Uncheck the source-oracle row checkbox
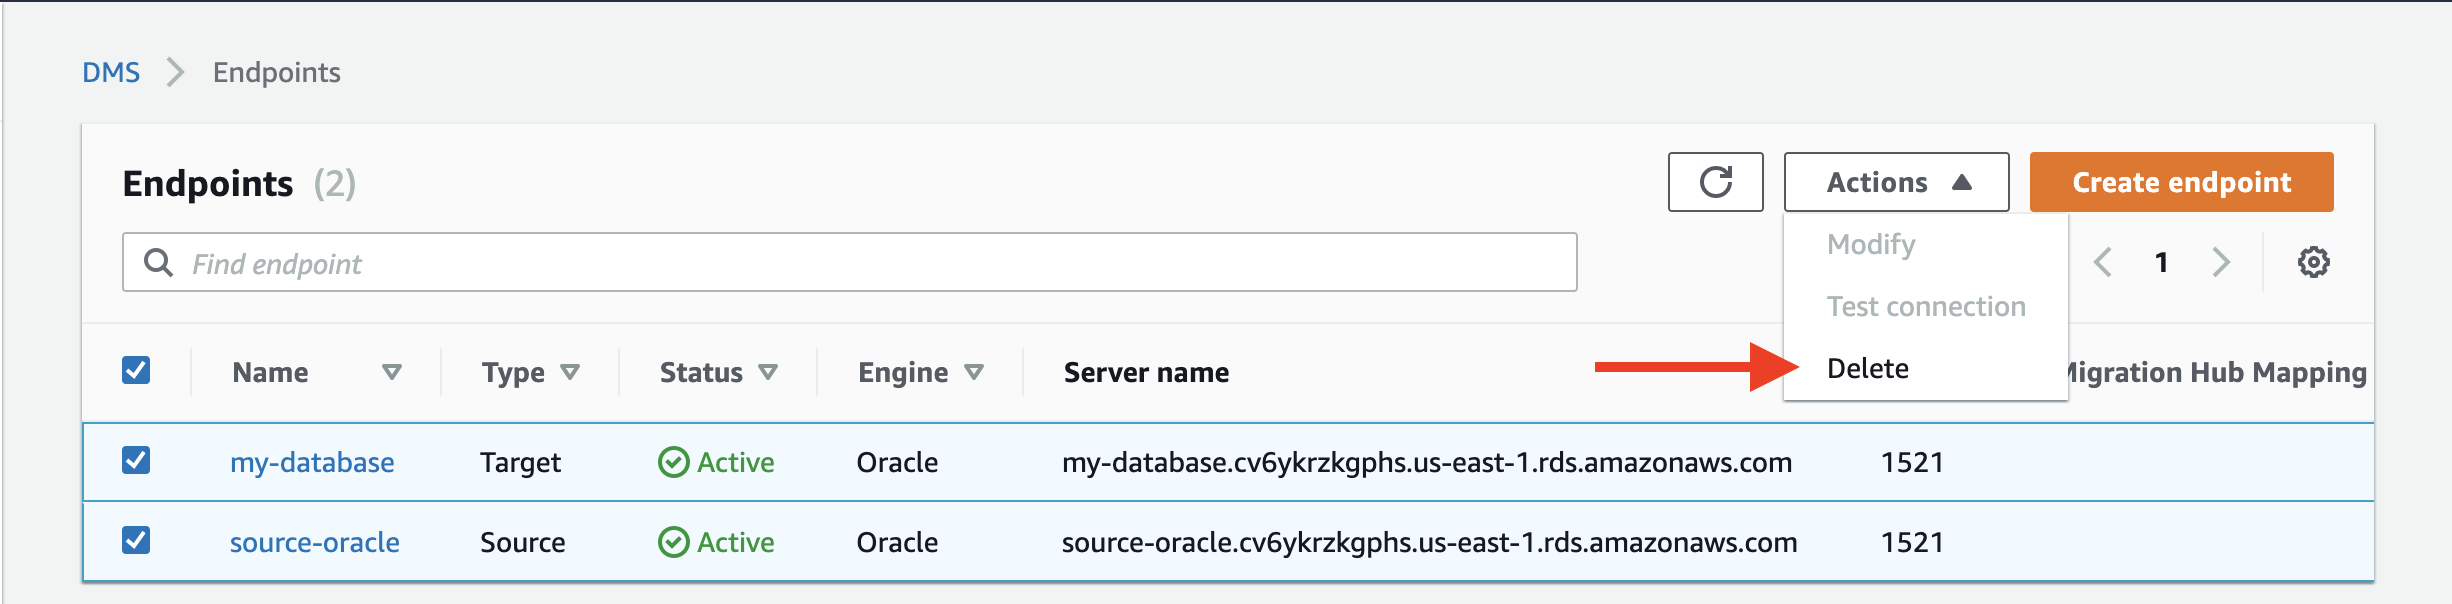The image size is (2452, 604). 136,540
